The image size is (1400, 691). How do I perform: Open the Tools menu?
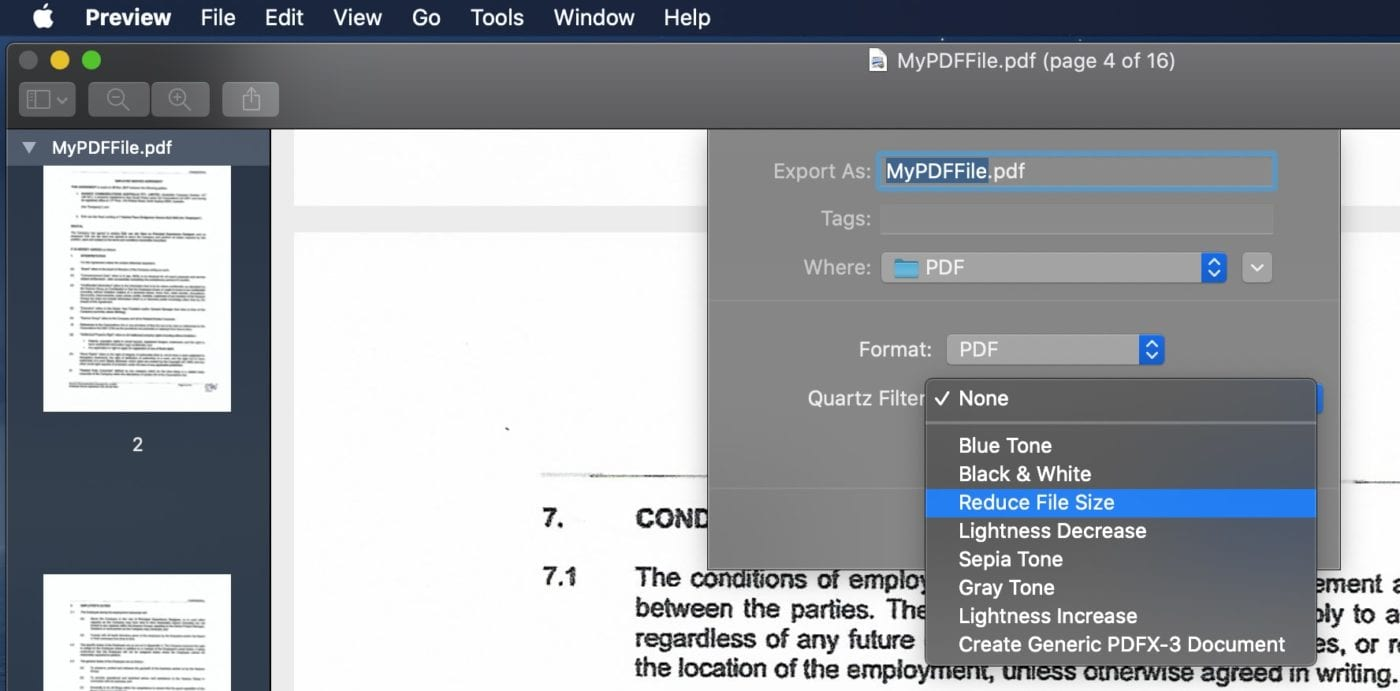496,16
